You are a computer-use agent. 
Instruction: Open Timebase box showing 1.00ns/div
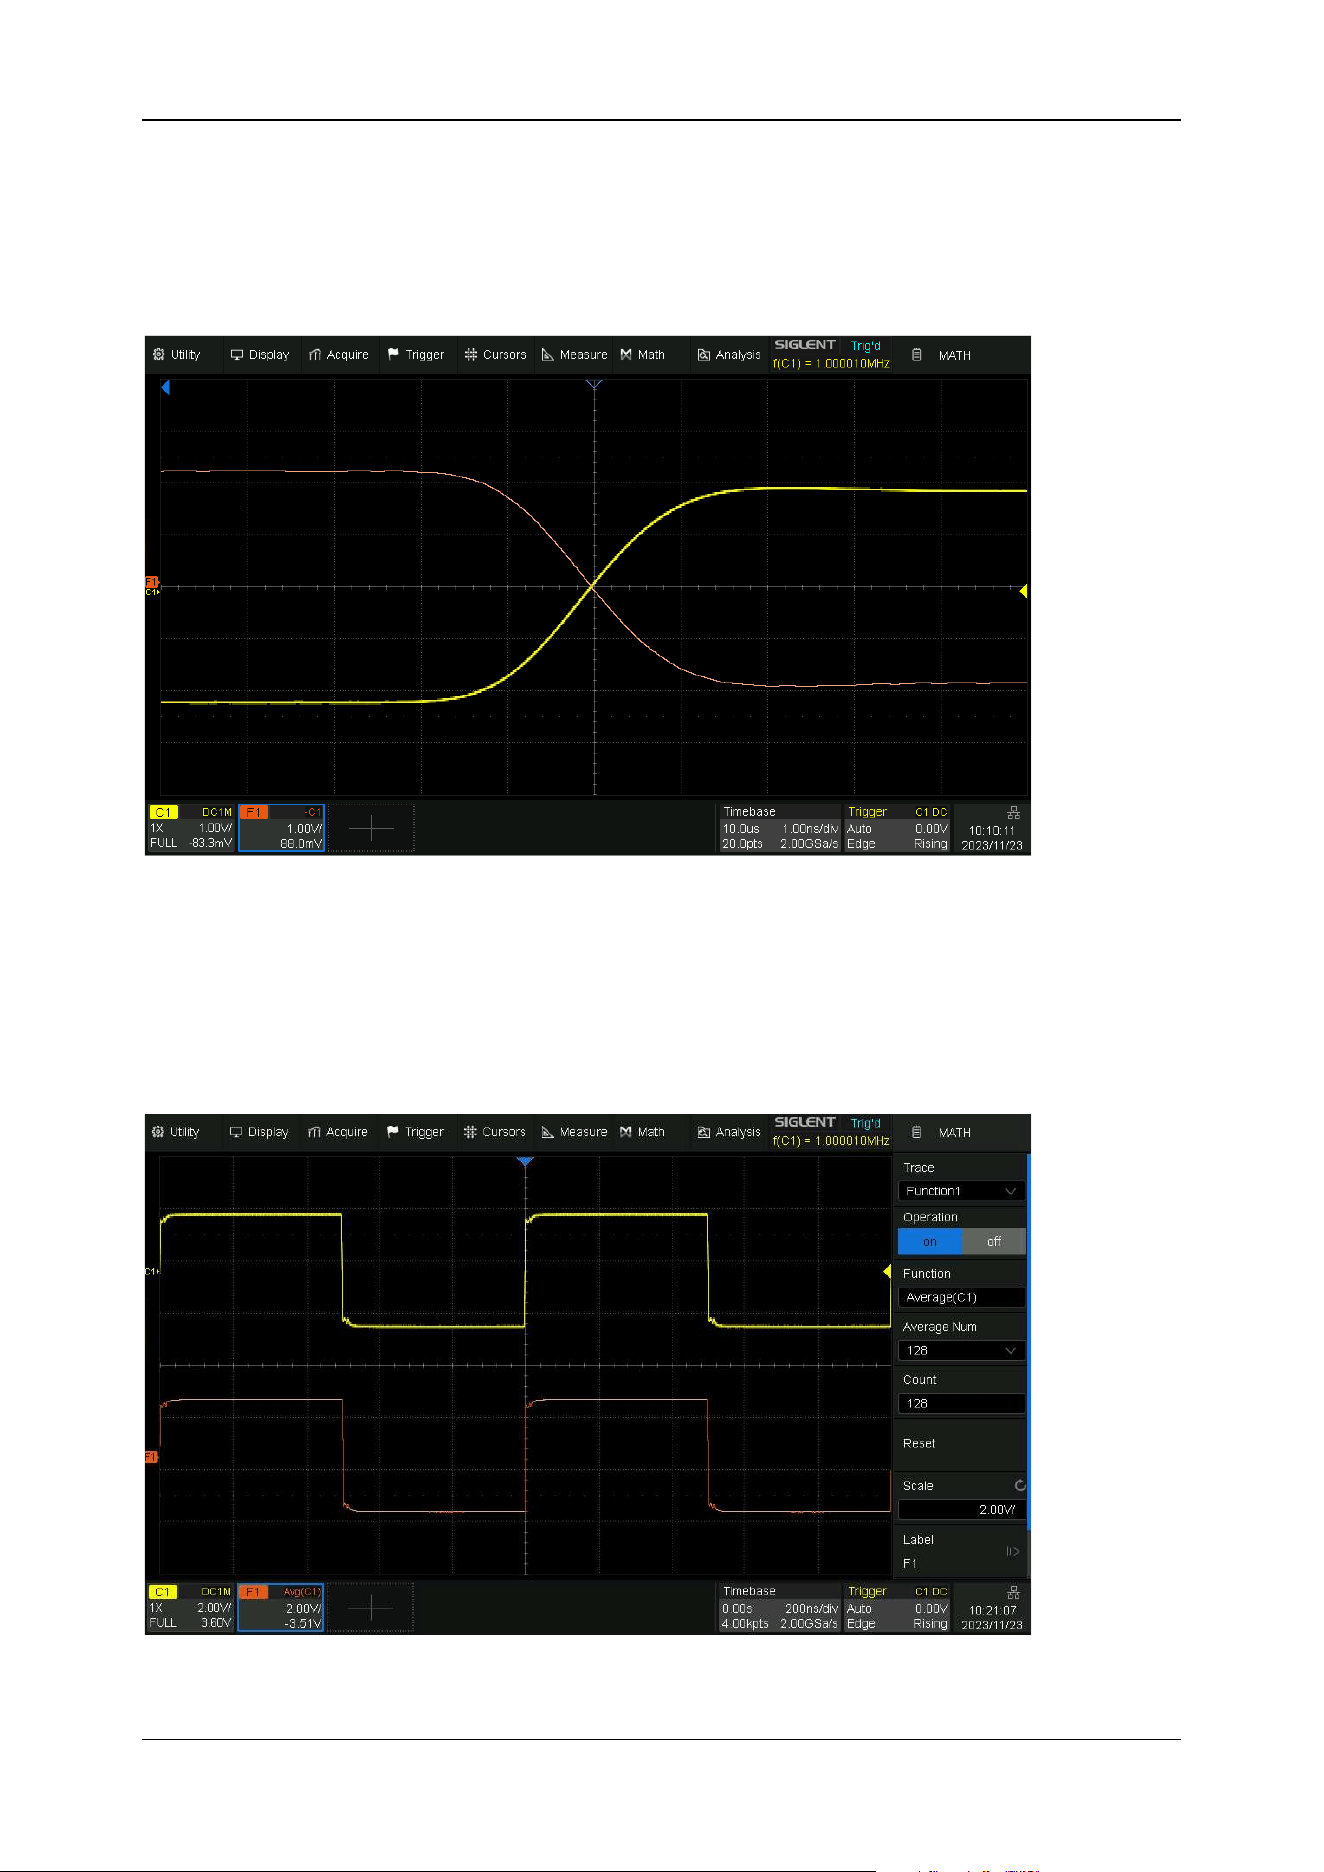(780, 828)
